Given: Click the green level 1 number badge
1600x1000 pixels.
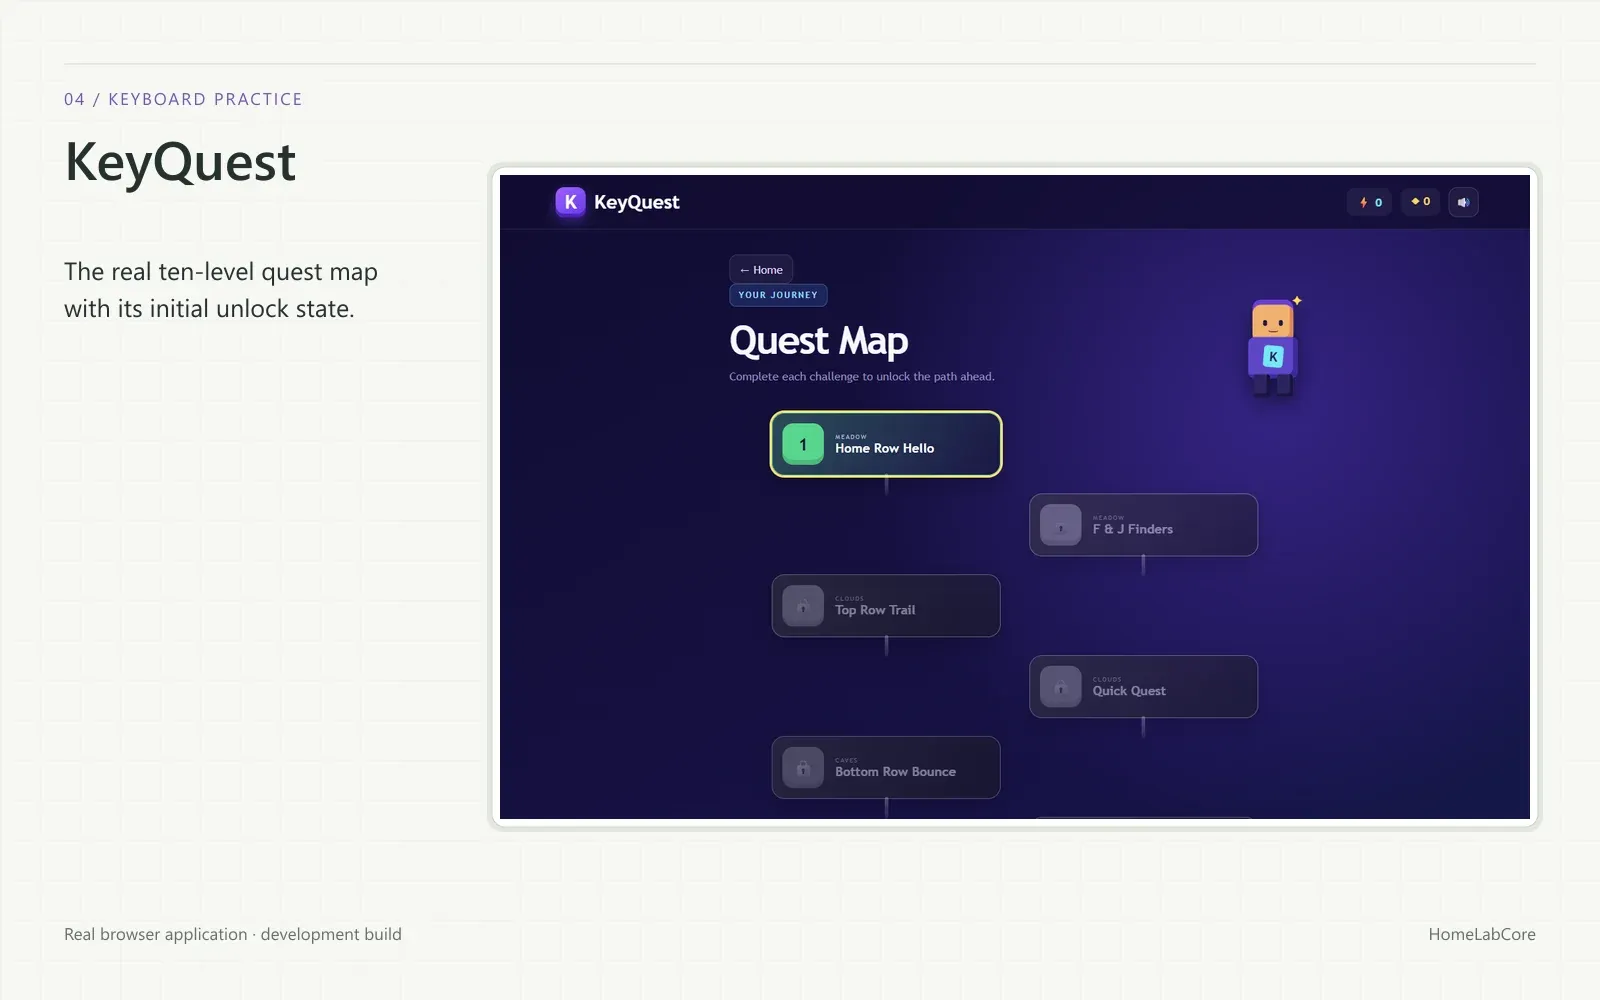Looking at the screenshot, I should click(x=803, y=444).
